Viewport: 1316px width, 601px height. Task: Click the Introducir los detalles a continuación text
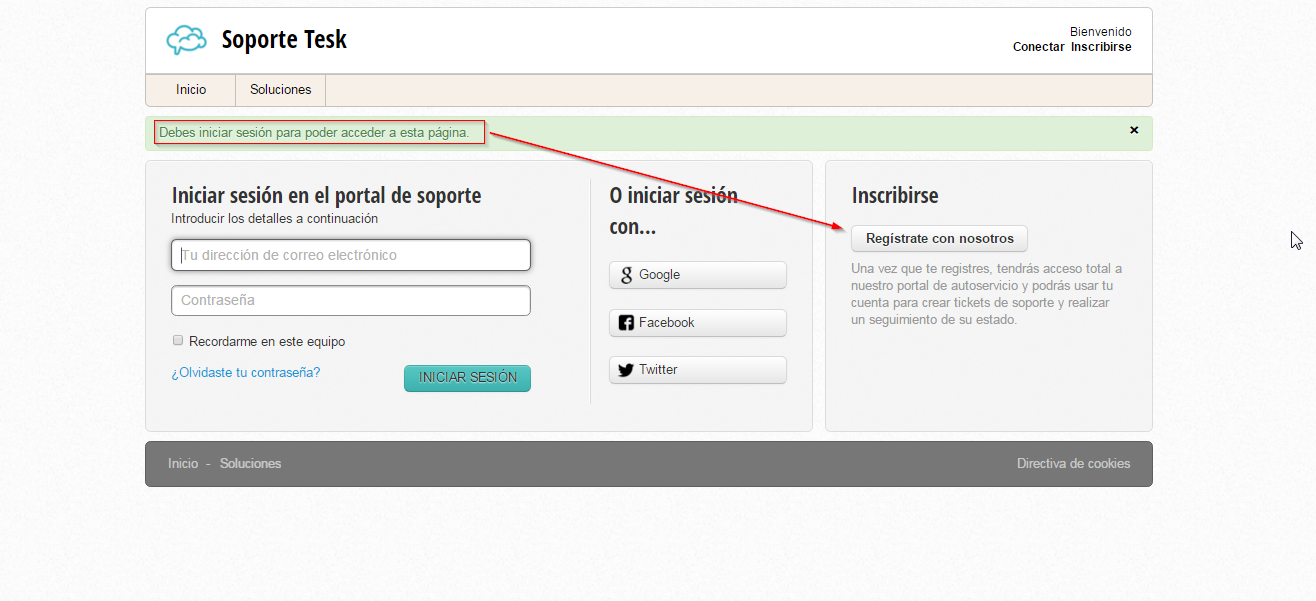pyautogui.click(x=275, y=219)
